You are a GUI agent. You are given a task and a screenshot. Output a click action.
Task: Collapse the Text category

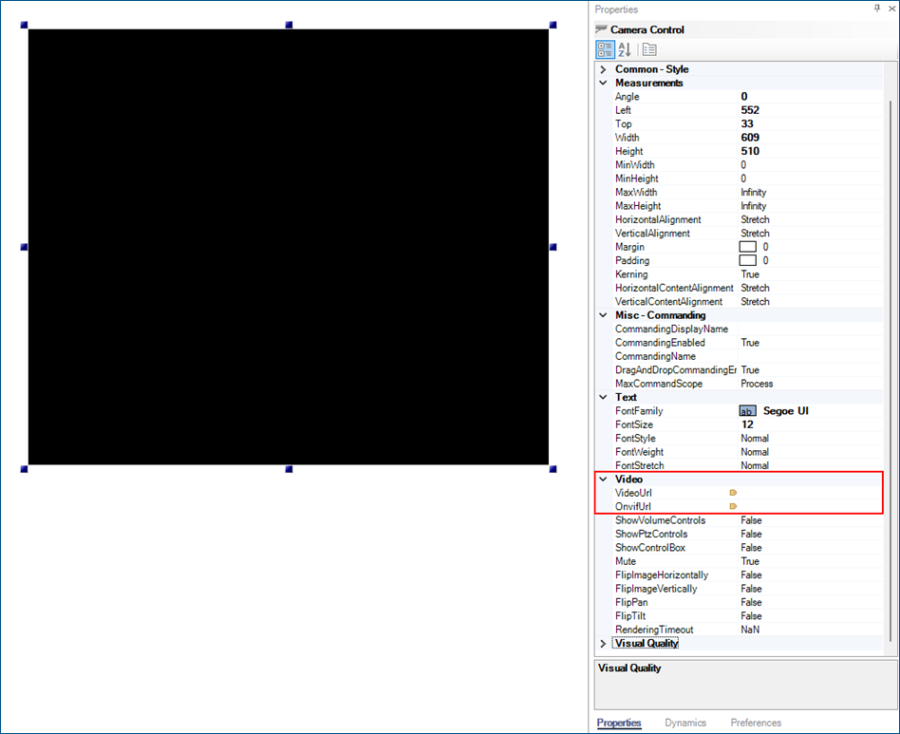(603, 397)
